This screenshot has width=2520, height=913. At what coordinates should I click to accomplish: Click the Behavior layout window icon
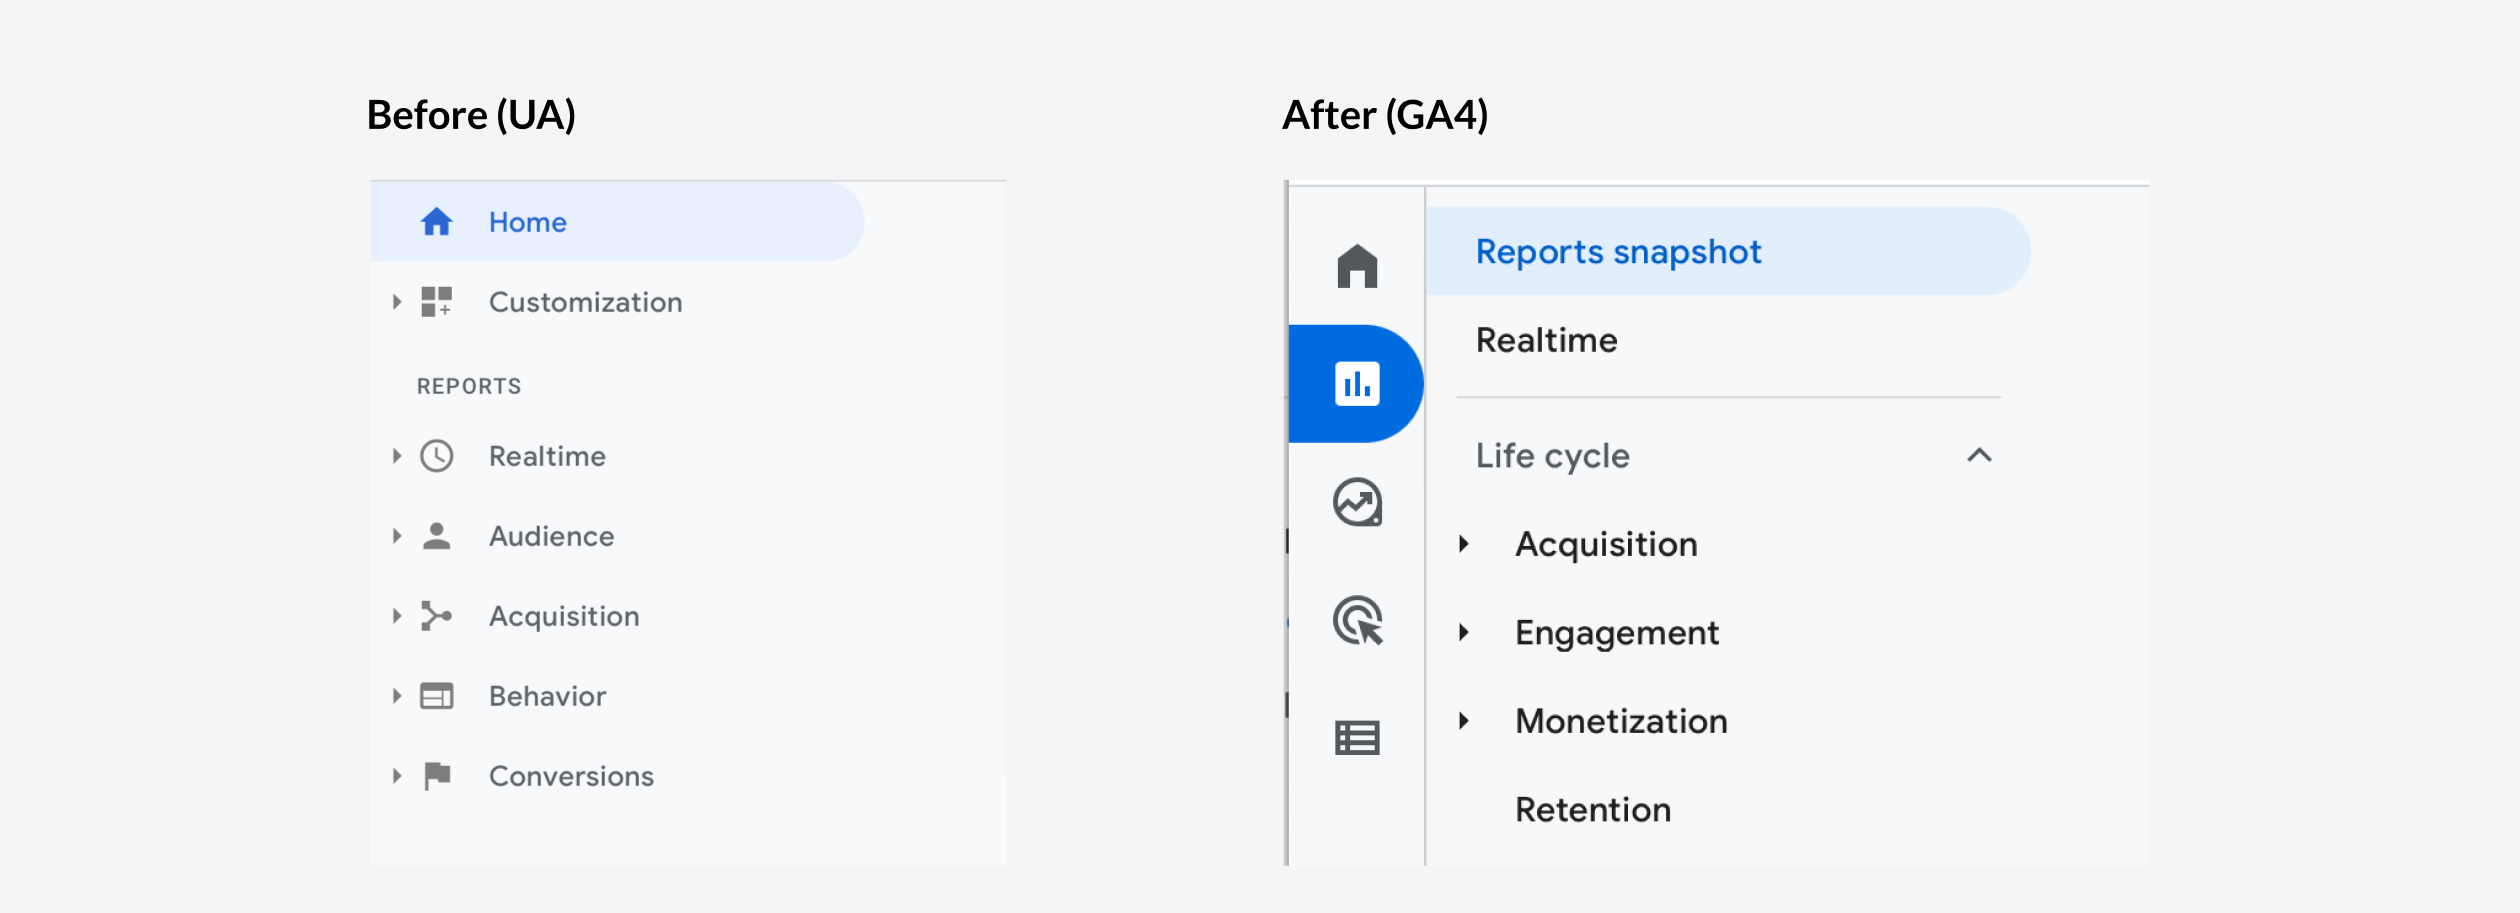coord(436,696)
